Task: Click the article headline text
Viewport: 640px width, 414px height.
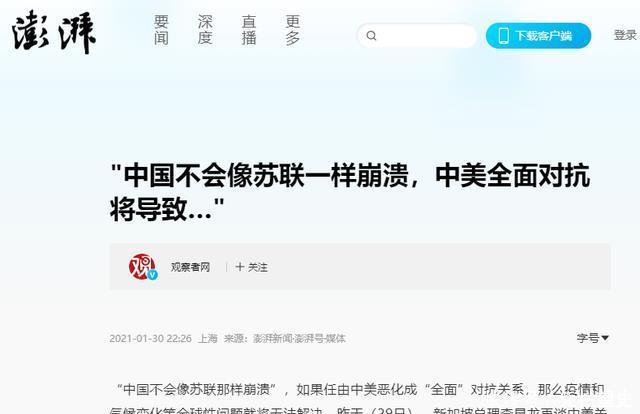Action: pos(350,192)
